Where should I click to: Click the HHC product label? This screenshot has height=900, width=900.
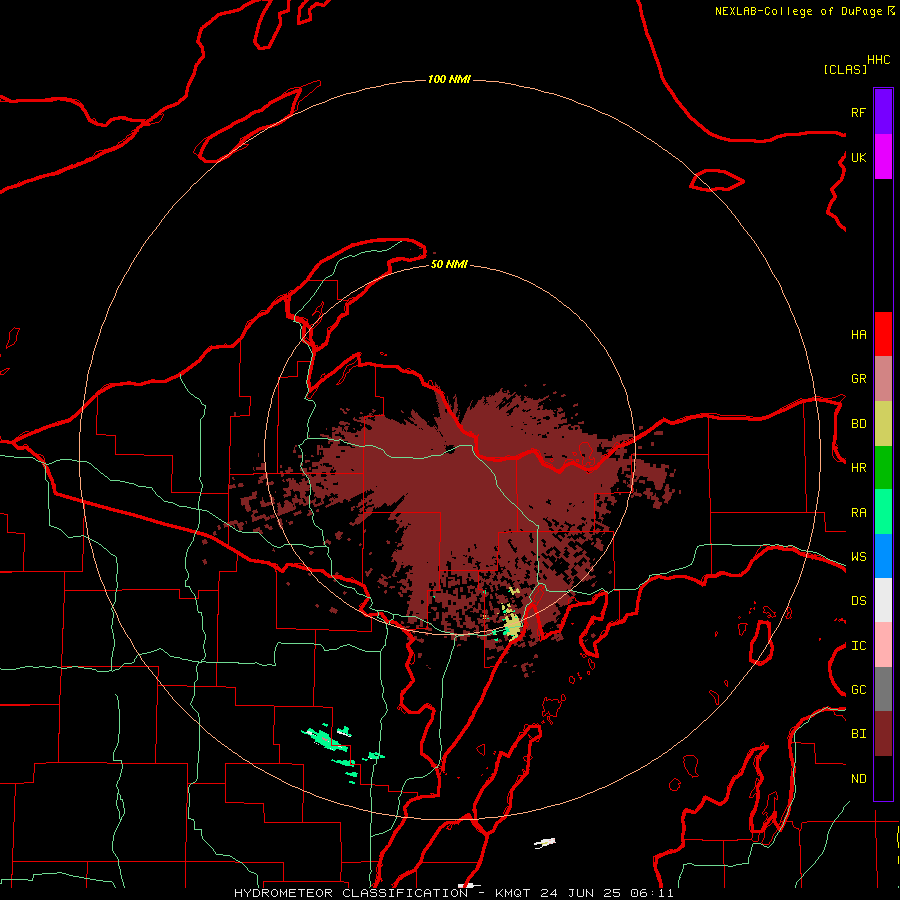pos(879,60)
